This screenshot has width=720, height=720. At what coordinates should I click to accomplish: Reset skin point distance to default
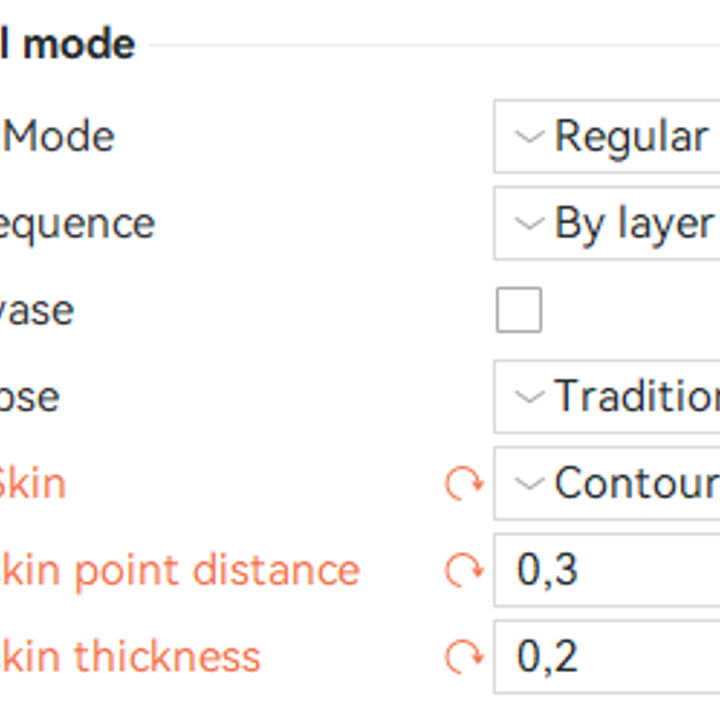pyautogui.click(x=464, y=571)
